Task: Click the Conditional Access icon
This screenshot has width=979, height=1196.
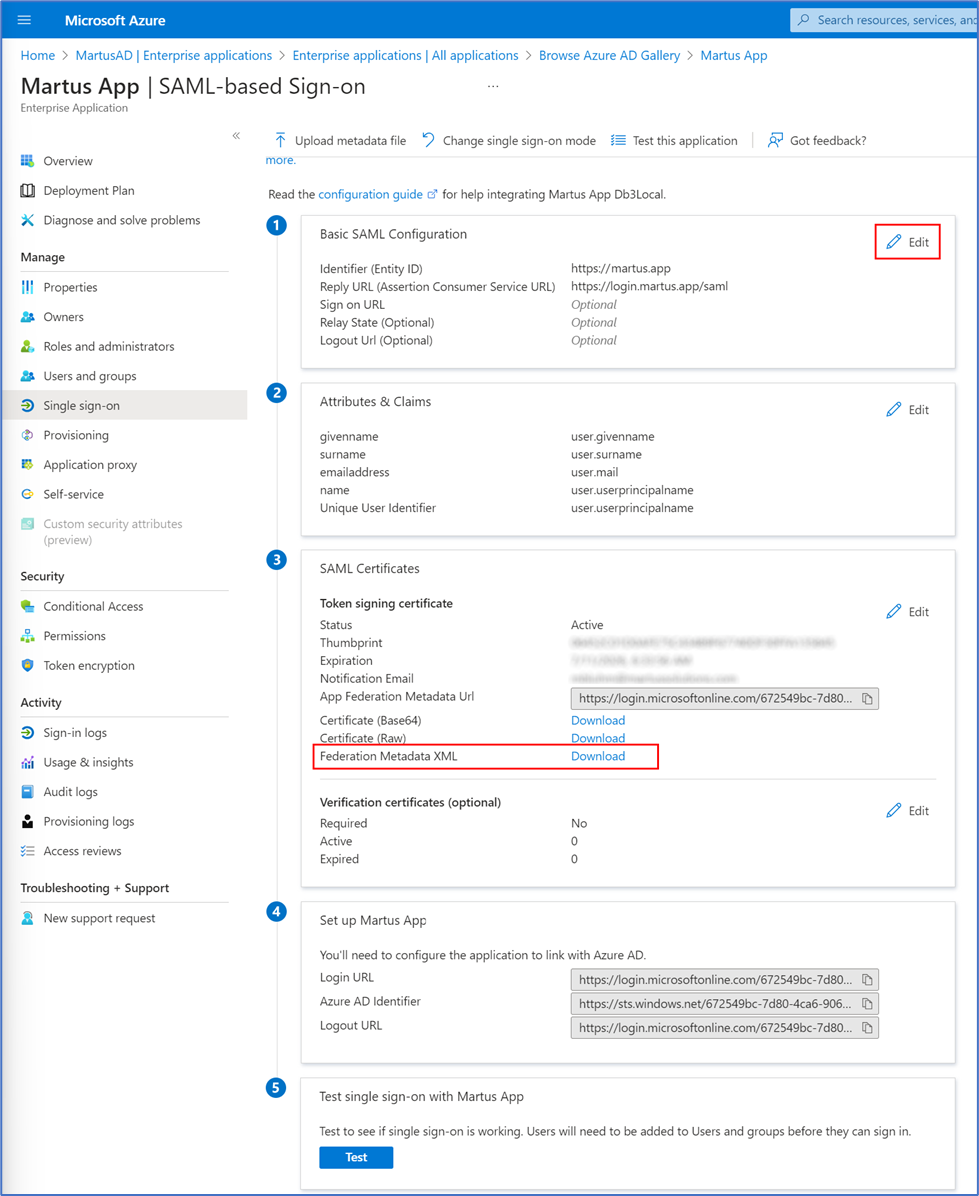Action: (x=27, y=606)
